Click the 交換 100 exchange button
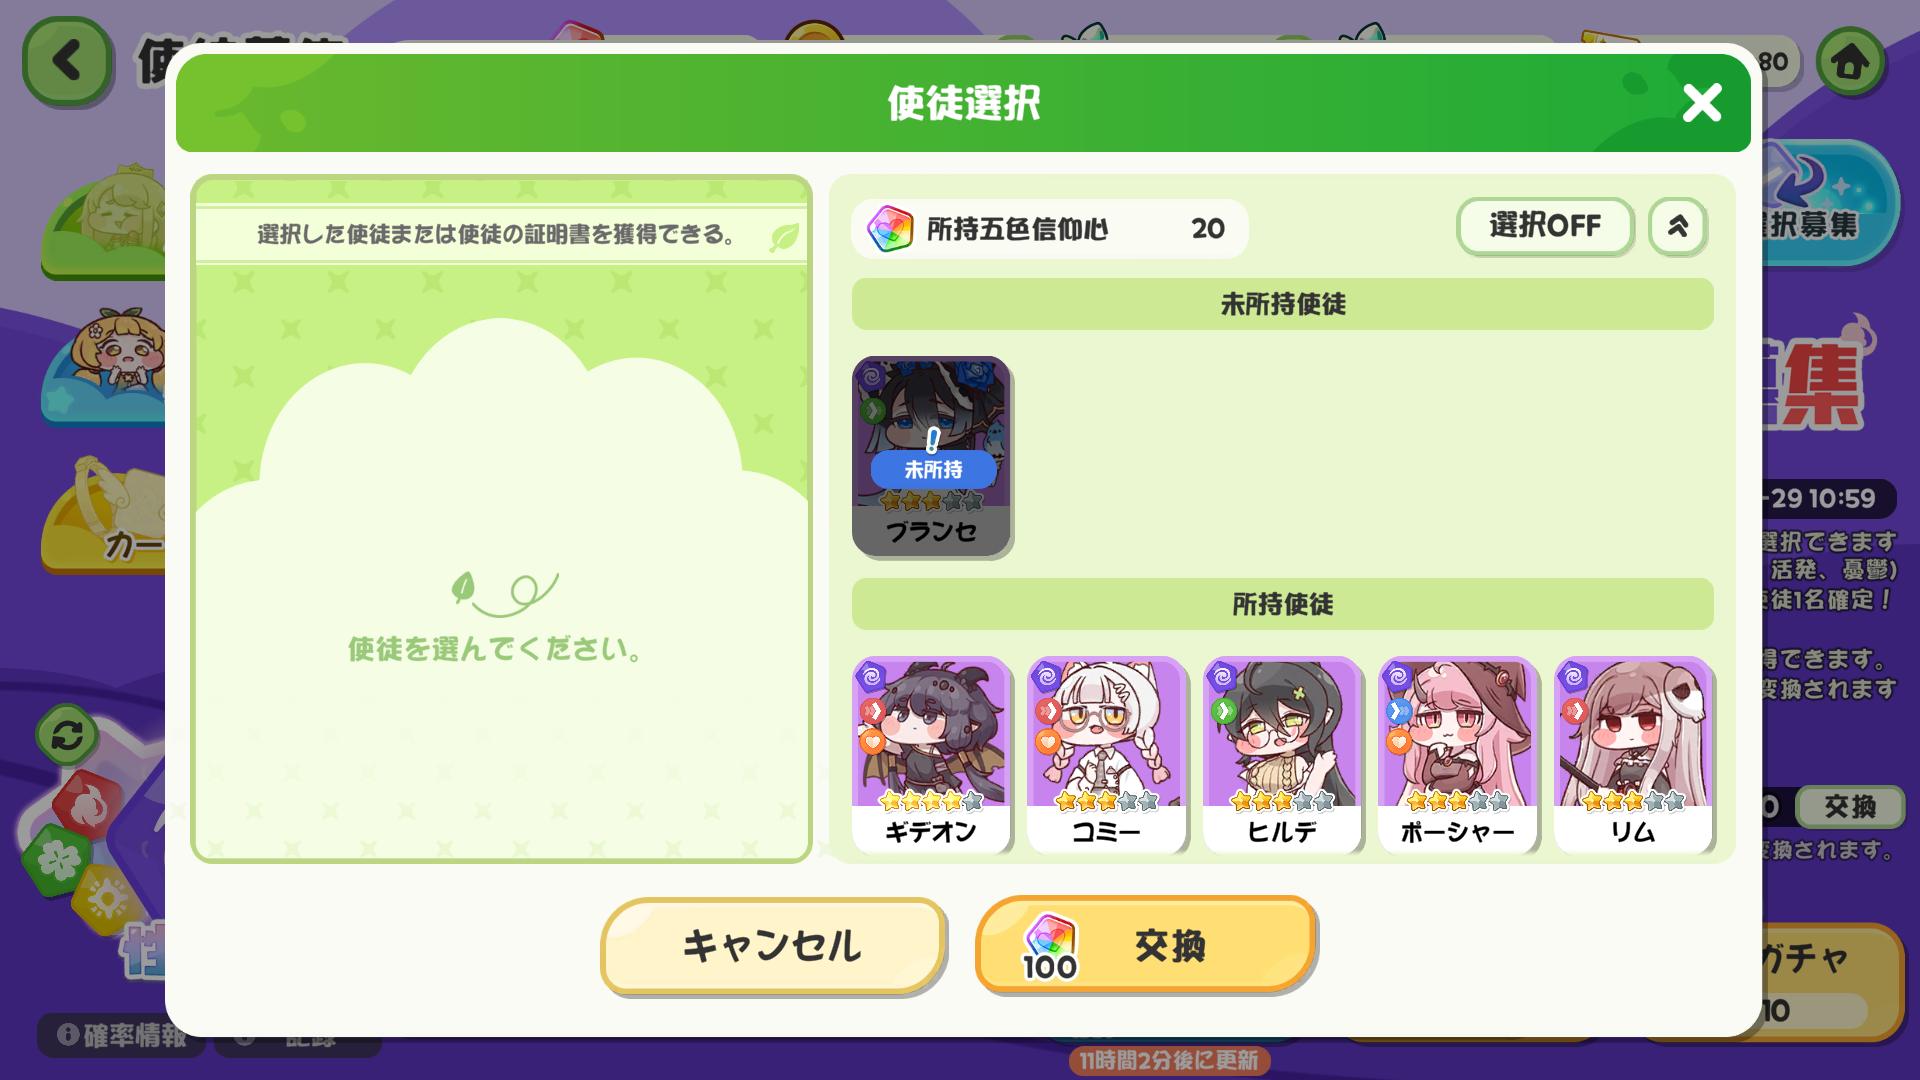Image resolution: width=1920 pixels, height=1080 pixels. pos(1146,944)
